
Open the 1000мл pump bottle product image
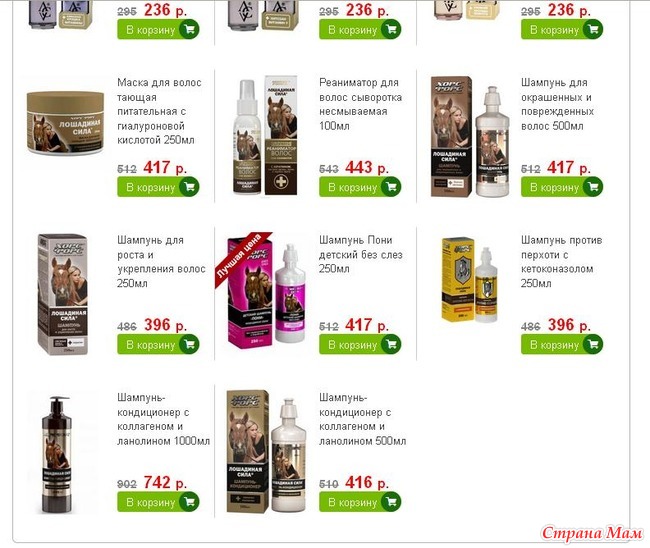pos(58,455)
